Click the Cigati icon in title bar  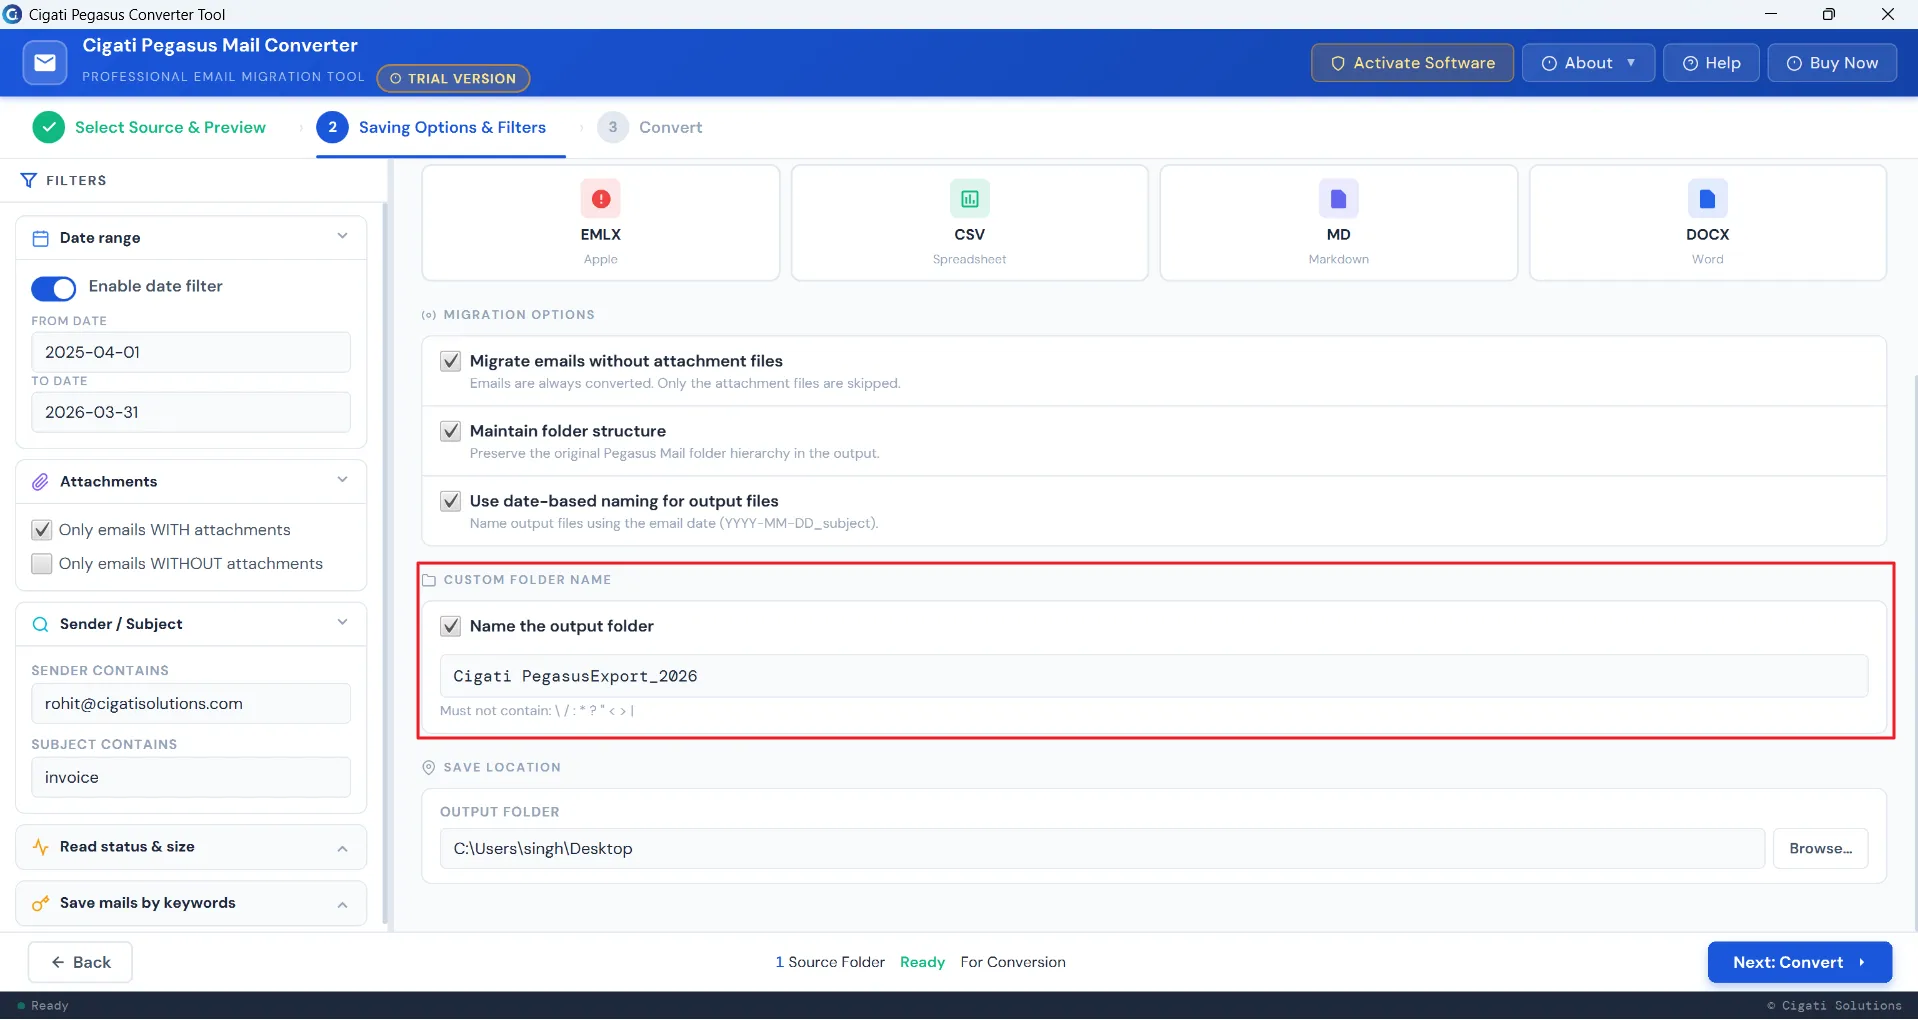point(13,14)
